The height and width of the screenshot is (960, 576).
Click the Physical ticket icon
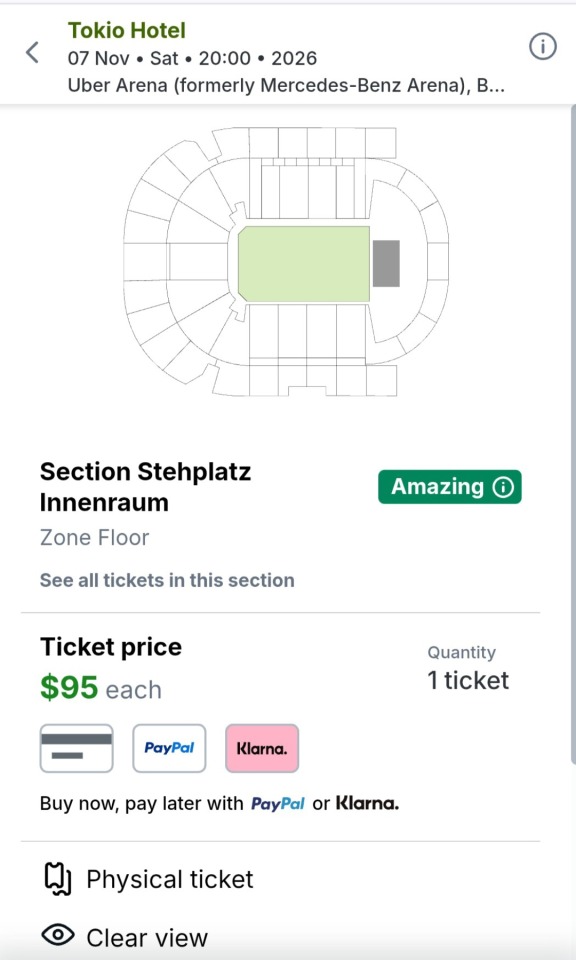click(x=58, y=879)
